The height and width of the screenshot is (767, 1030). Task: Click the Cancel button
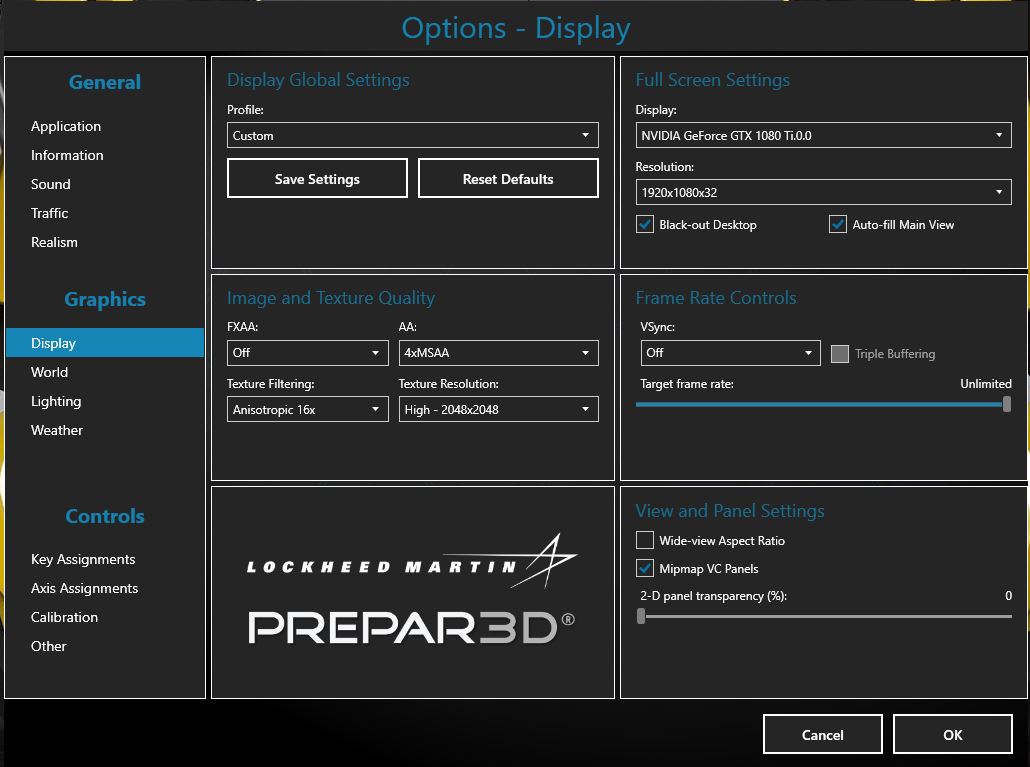822,734
